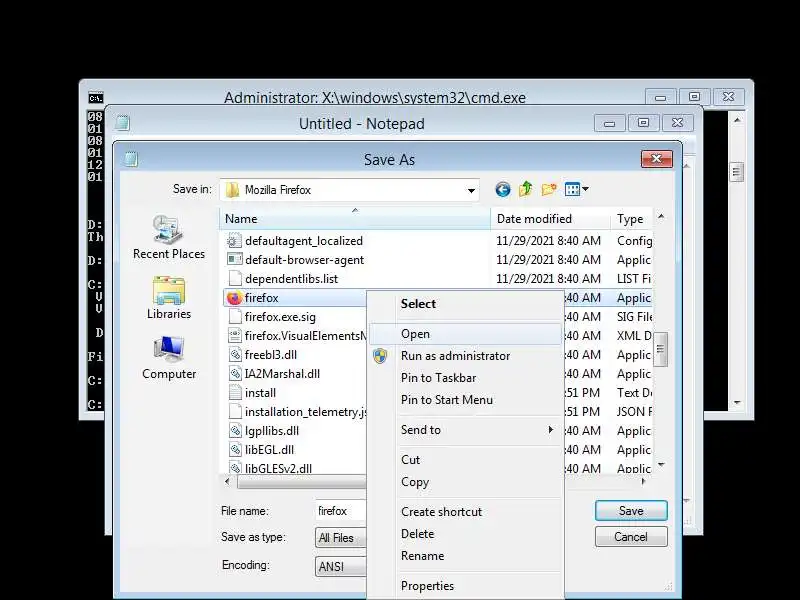Click the freebl3.dll file icon
This screenshot has width=800, height=600.
[234, 355]
